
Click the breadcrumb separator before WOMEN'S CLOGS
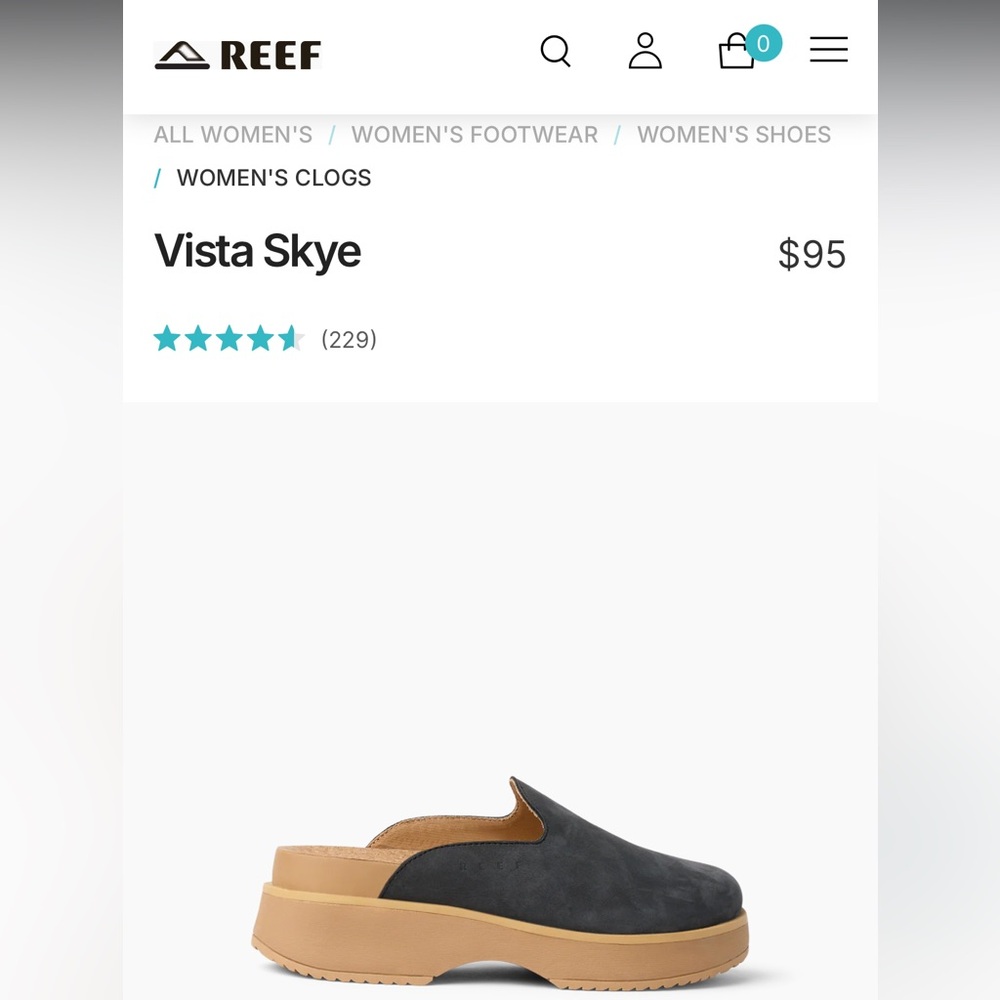(157, 178)
